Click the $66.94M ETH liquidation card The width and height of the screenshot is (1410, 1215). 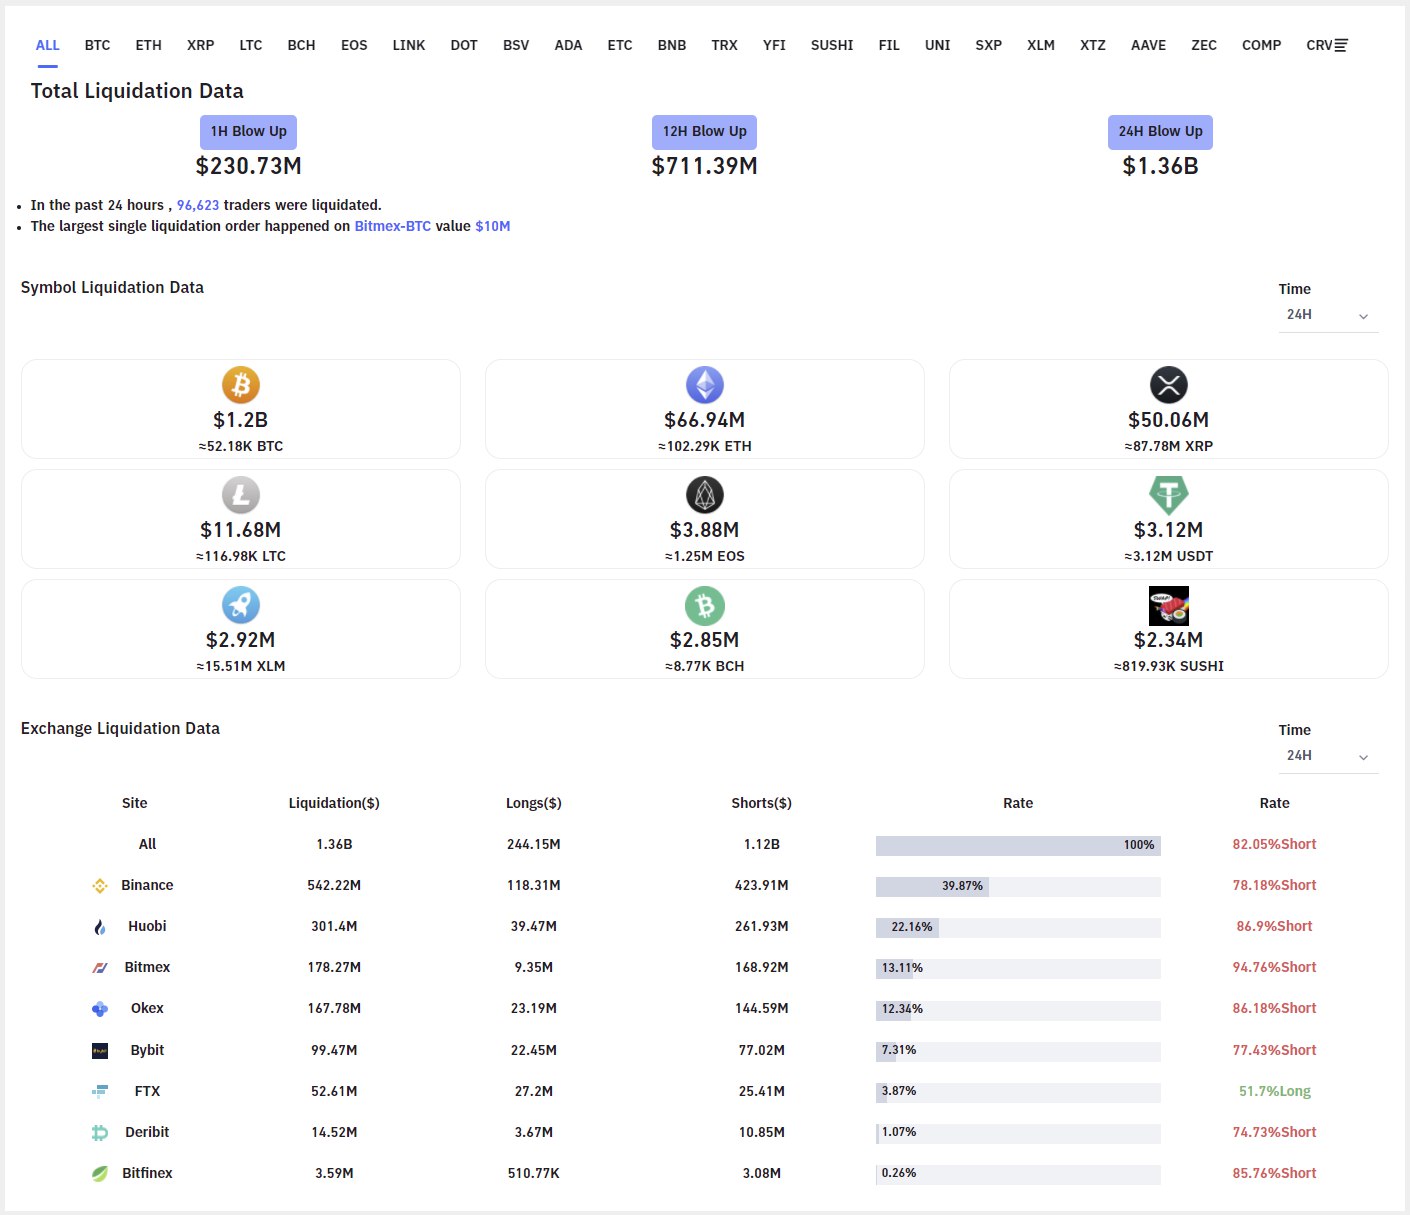coord(705,409)
